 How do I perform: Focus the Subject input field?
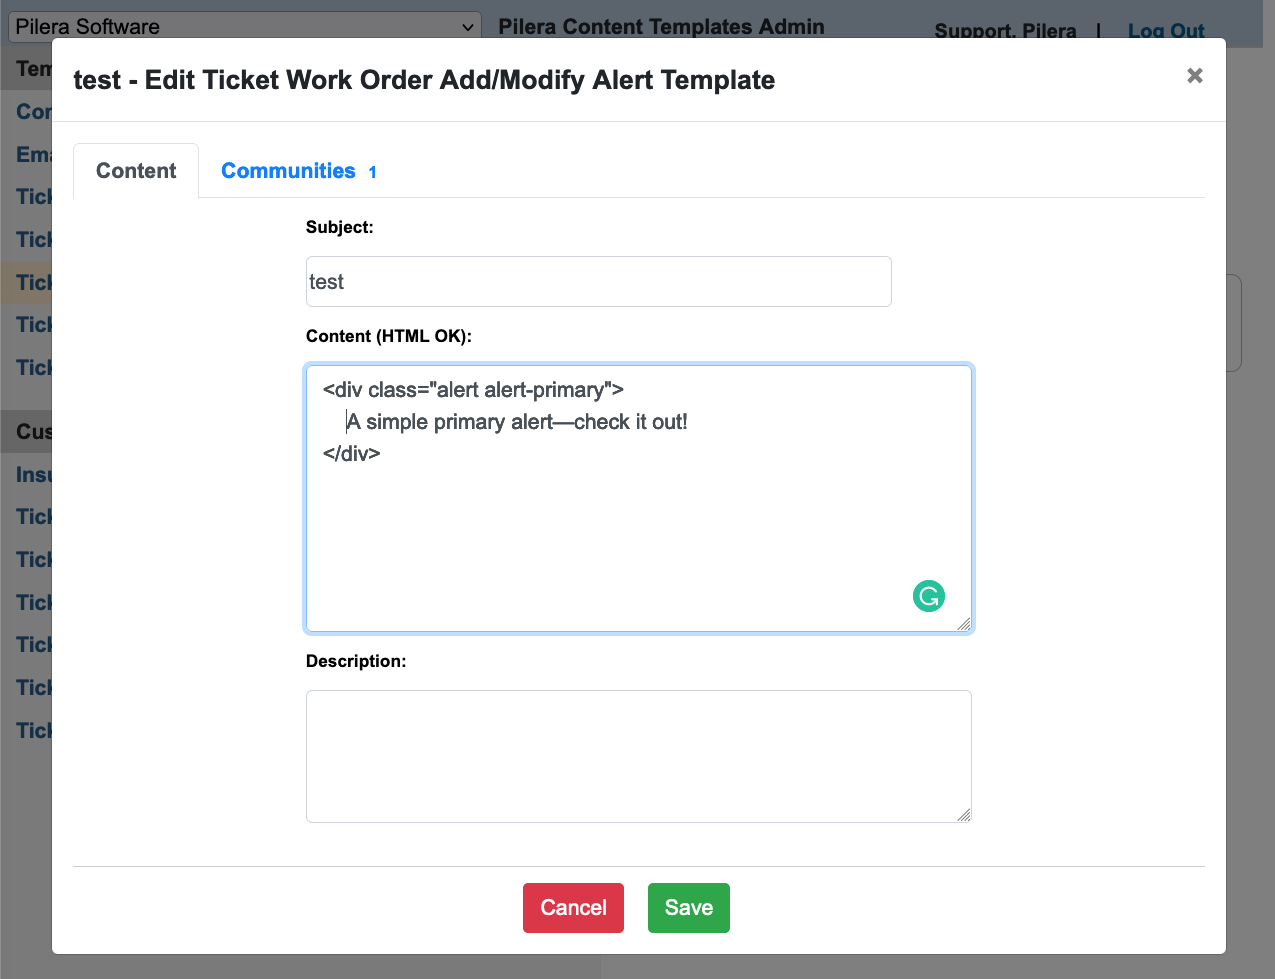598,282
